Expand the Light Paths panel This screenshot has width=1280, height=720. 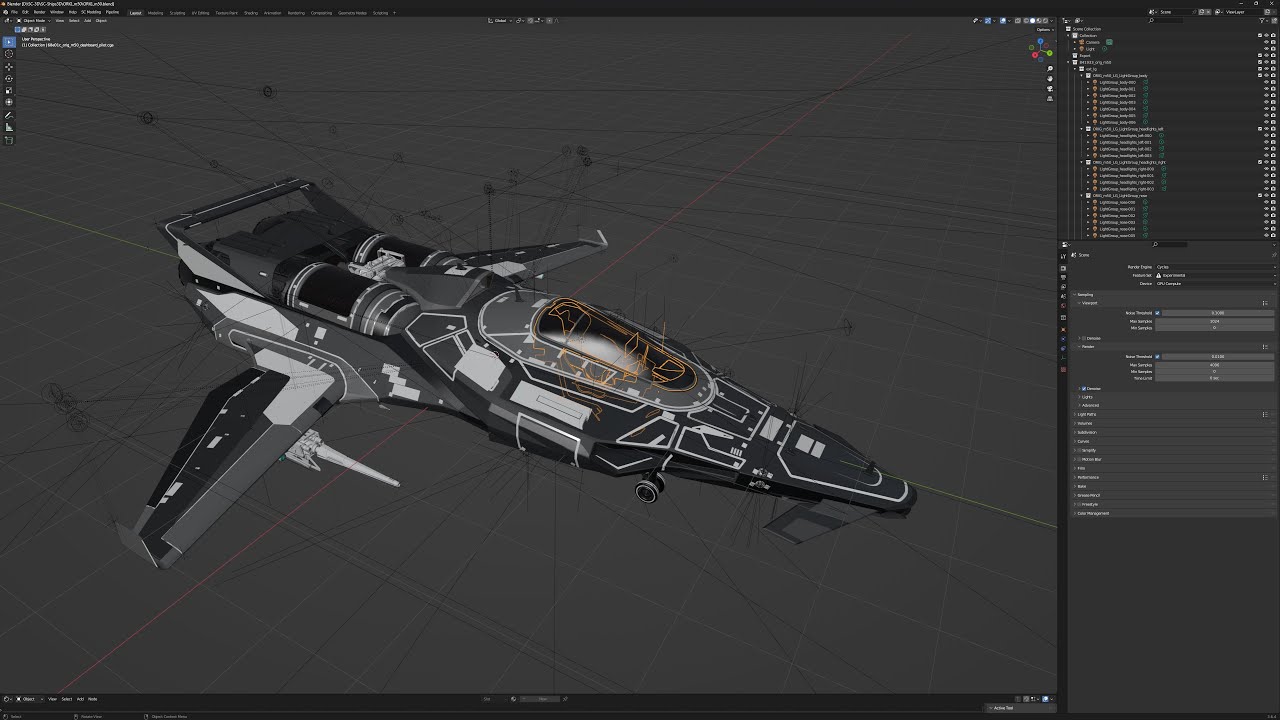pos(1088,414)
